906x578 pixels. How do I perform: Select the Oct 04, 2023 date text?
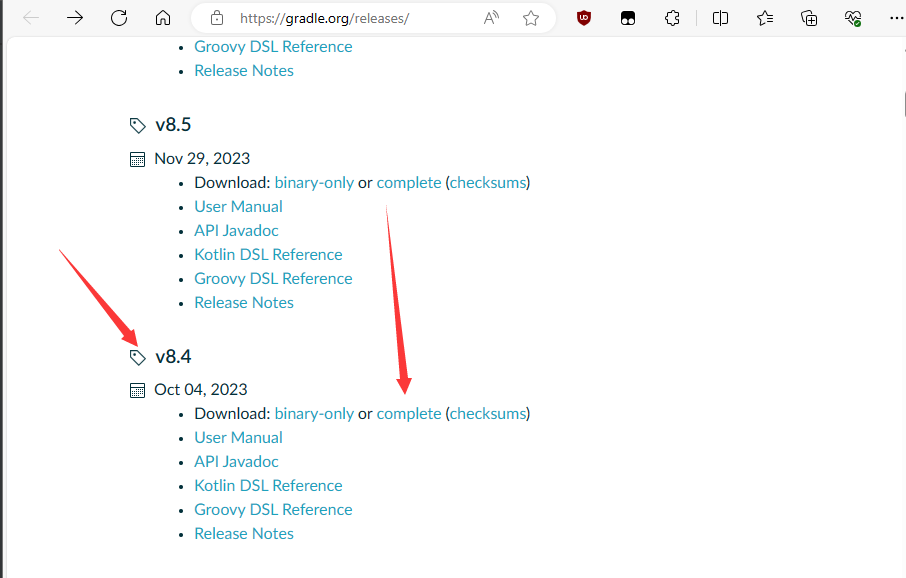point(200,390)
